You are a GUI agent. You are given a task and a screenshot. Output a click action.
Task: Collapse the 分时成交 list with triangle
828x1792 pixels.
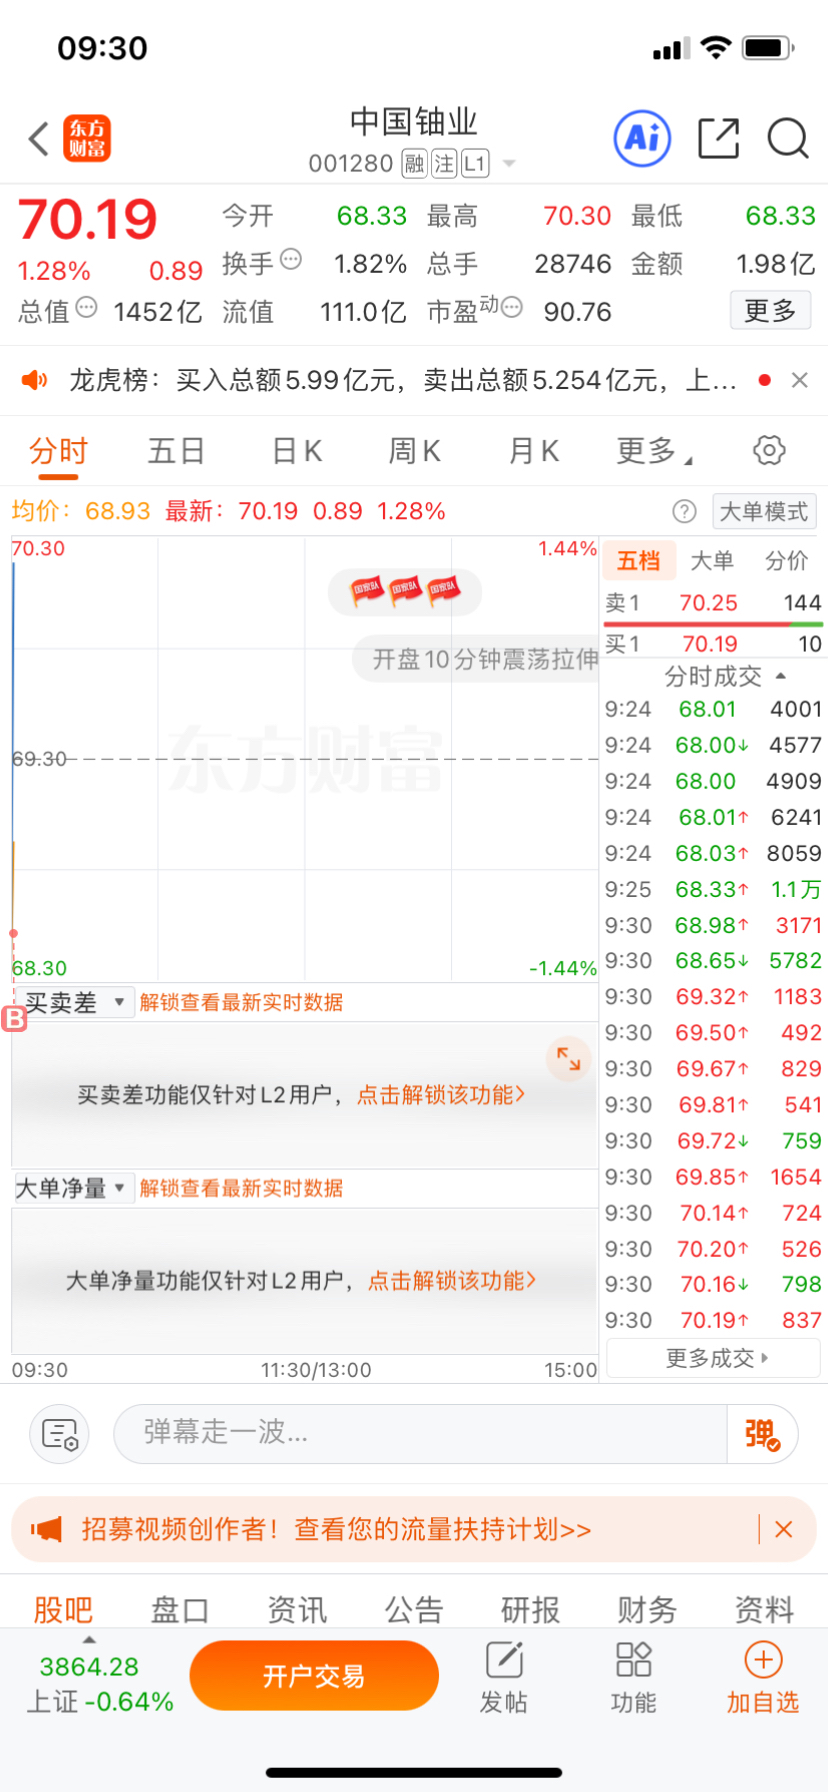(x=781, y=676)
